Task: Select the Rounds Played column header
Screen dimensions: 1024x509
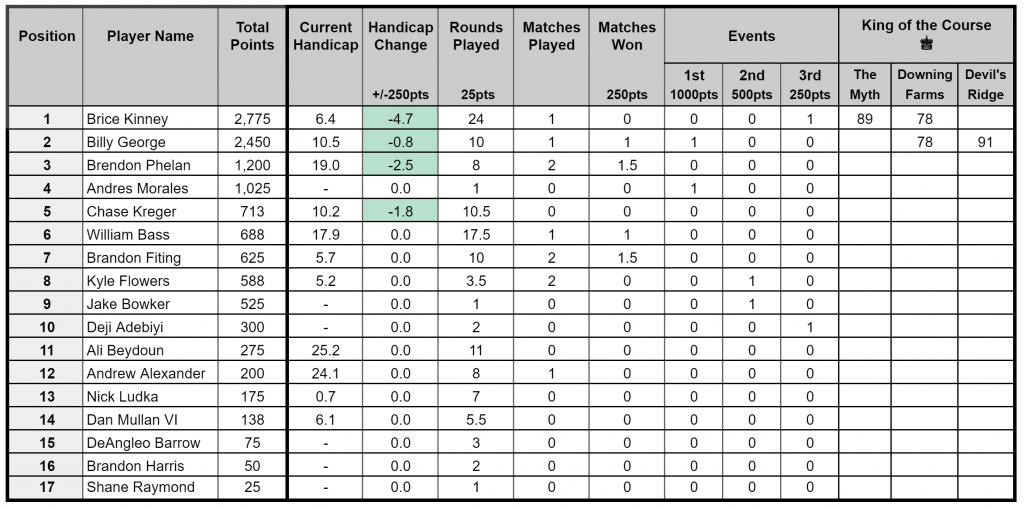Action: (475, 56)
